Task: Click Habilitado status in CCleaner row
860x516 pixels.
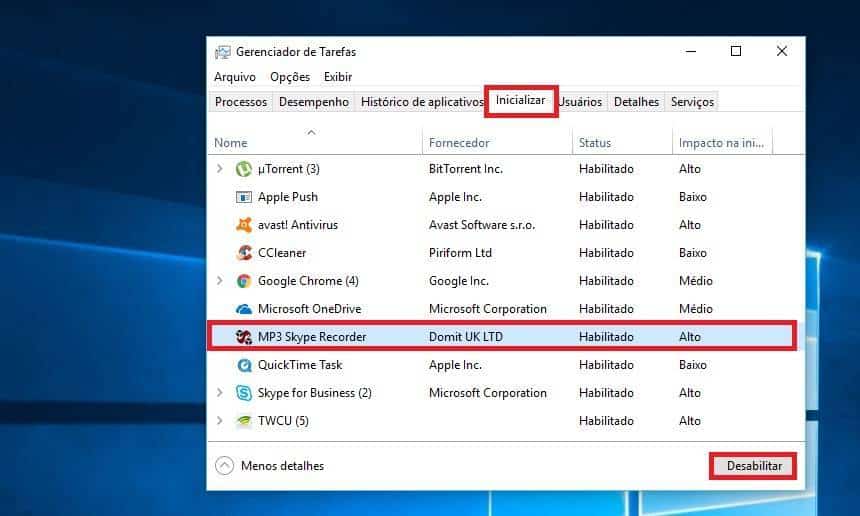Action: 606,253
